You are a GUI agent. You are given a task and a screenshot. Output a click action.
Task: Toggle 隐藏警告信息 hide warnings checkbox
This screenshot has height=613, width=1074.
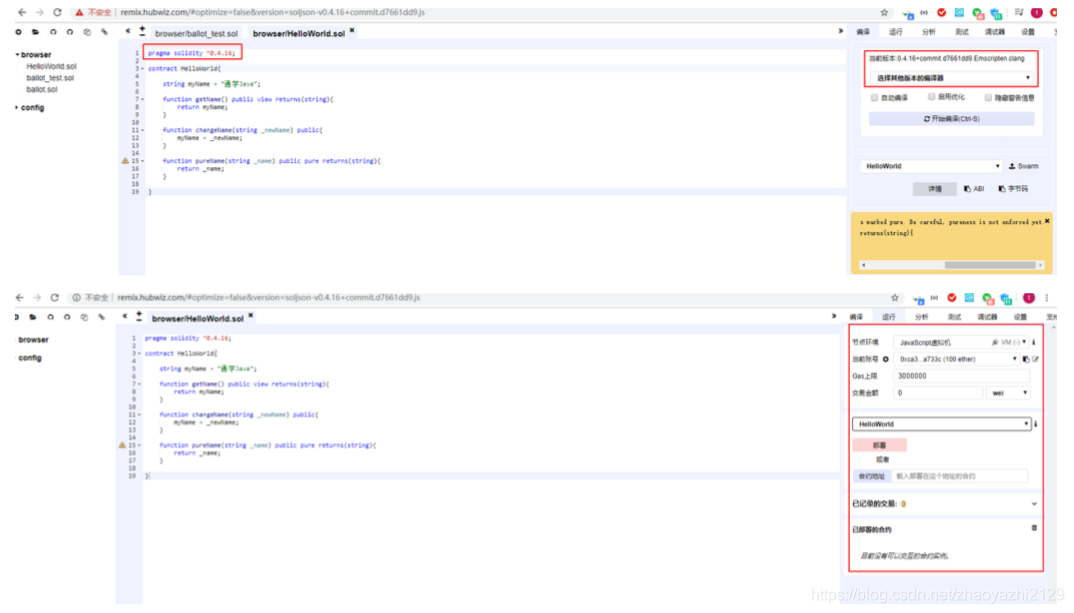coord(988,98)
